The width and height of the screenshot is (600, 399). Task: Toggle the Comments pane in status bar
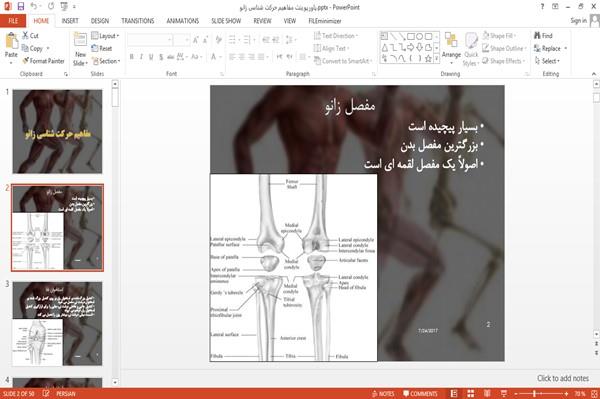(420, 394)
